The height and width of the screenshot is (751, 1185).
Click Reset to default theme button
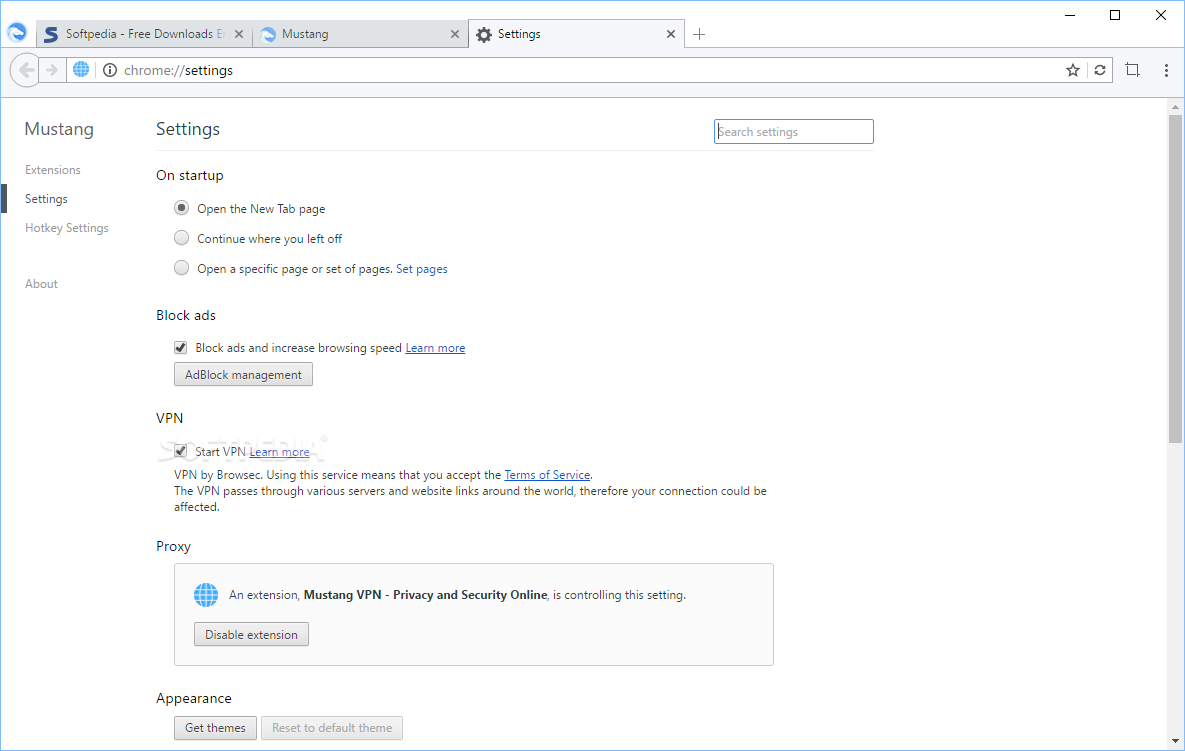tap(332, 728)
